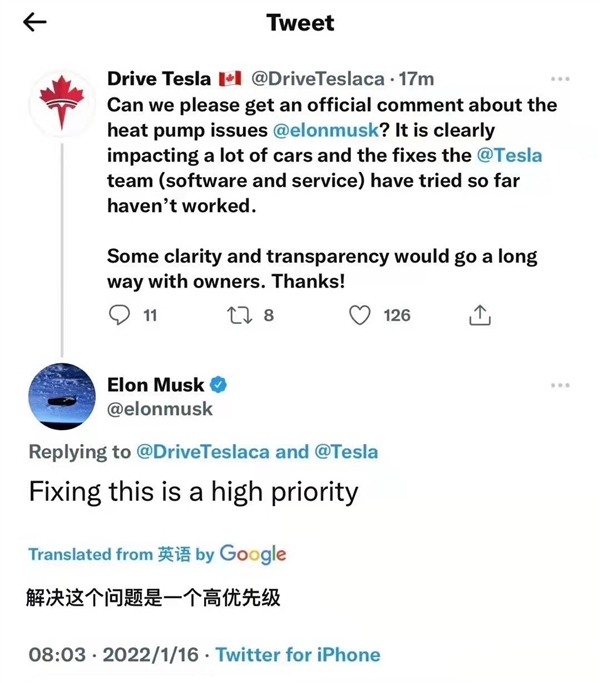
Task: Tap the Translated from by Google label
Action: coord(157,554)
